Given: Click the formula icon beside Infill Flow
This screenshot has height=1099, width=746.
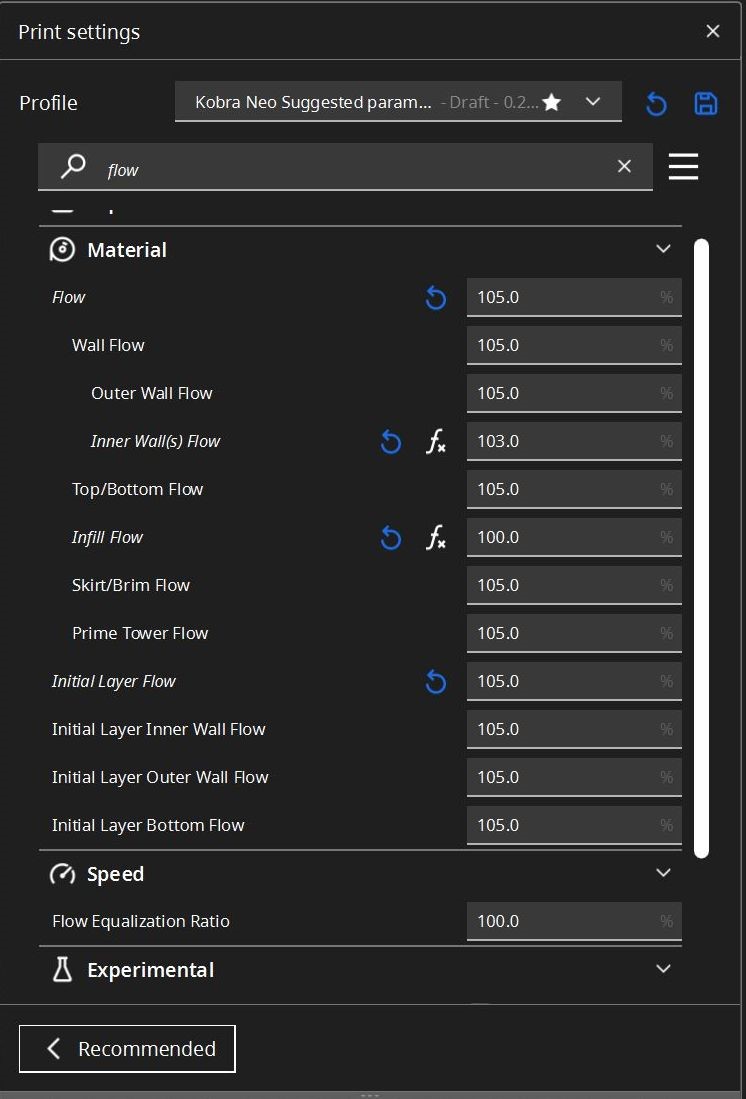Looking at the screenshot, I should click(x=436, y=538).
